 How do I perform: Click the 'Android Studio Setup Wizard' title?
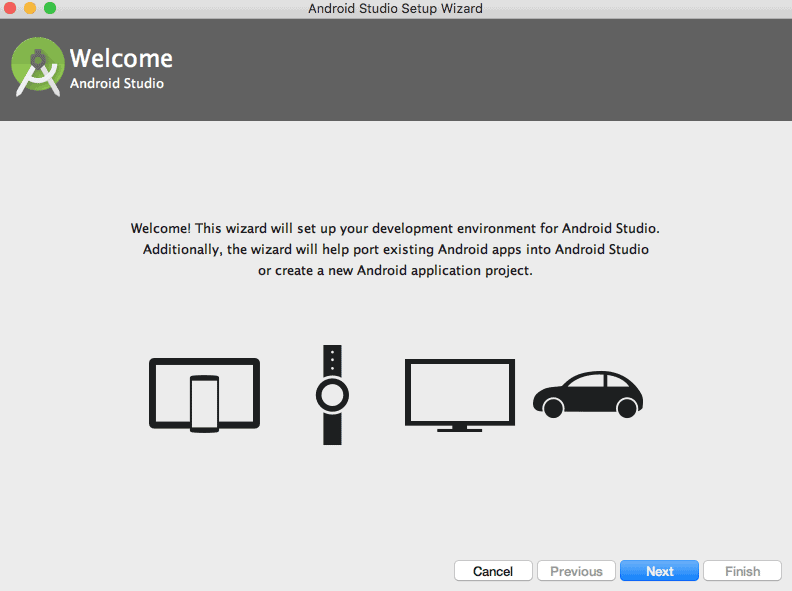click(x=395, y=9)
